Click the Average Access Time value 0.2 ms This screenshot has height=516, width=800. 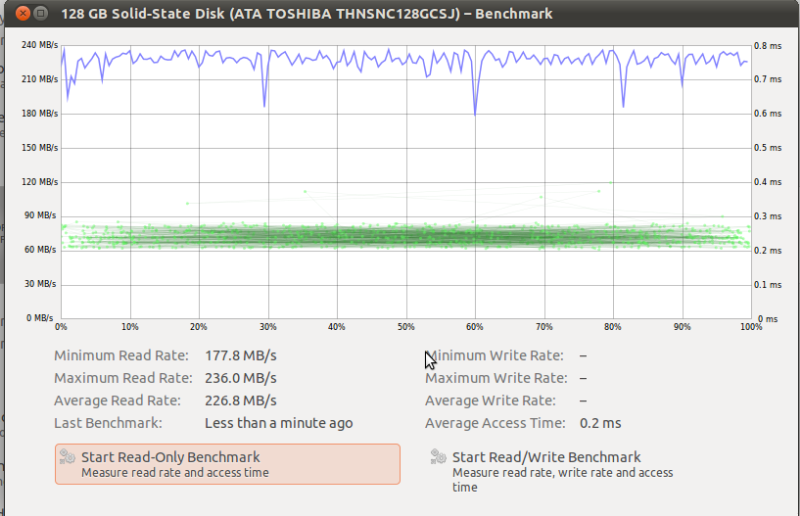pyautogui.click(x=600, y=423)
